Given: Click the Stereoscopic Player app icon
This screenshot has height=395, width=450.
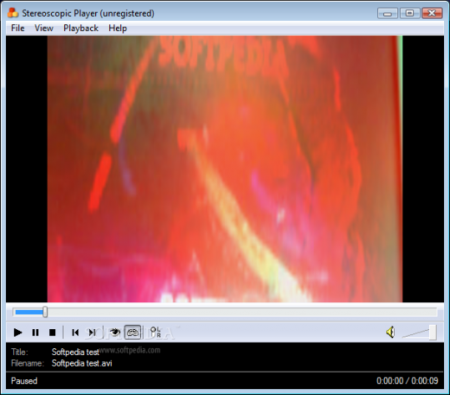Looking at the screenshot, I should point(13,13).
